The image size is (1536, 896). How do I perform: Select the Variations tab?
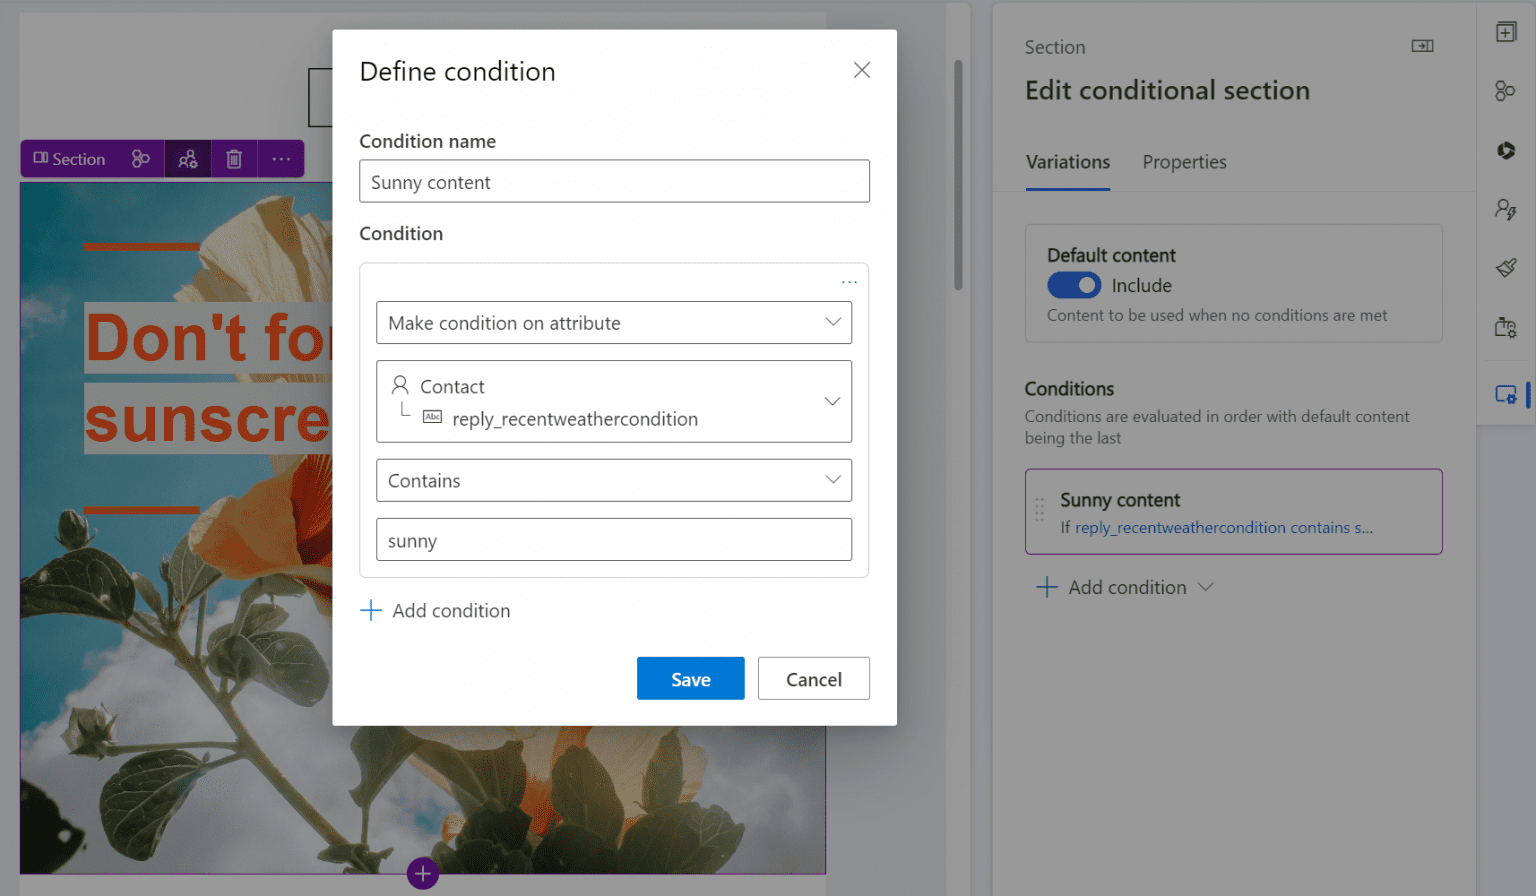[1067, 161]
